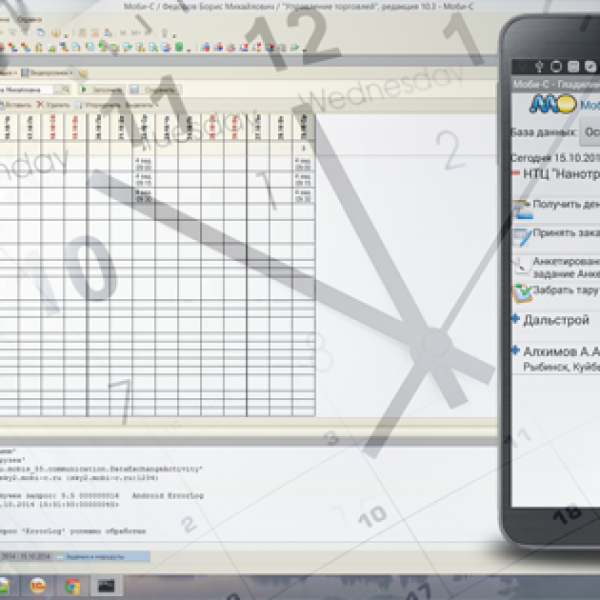Click the 'Получить деньги' cash icon on phone
Image resolution: width=600 pixels, height=600 pixels.
pos(520,207)
